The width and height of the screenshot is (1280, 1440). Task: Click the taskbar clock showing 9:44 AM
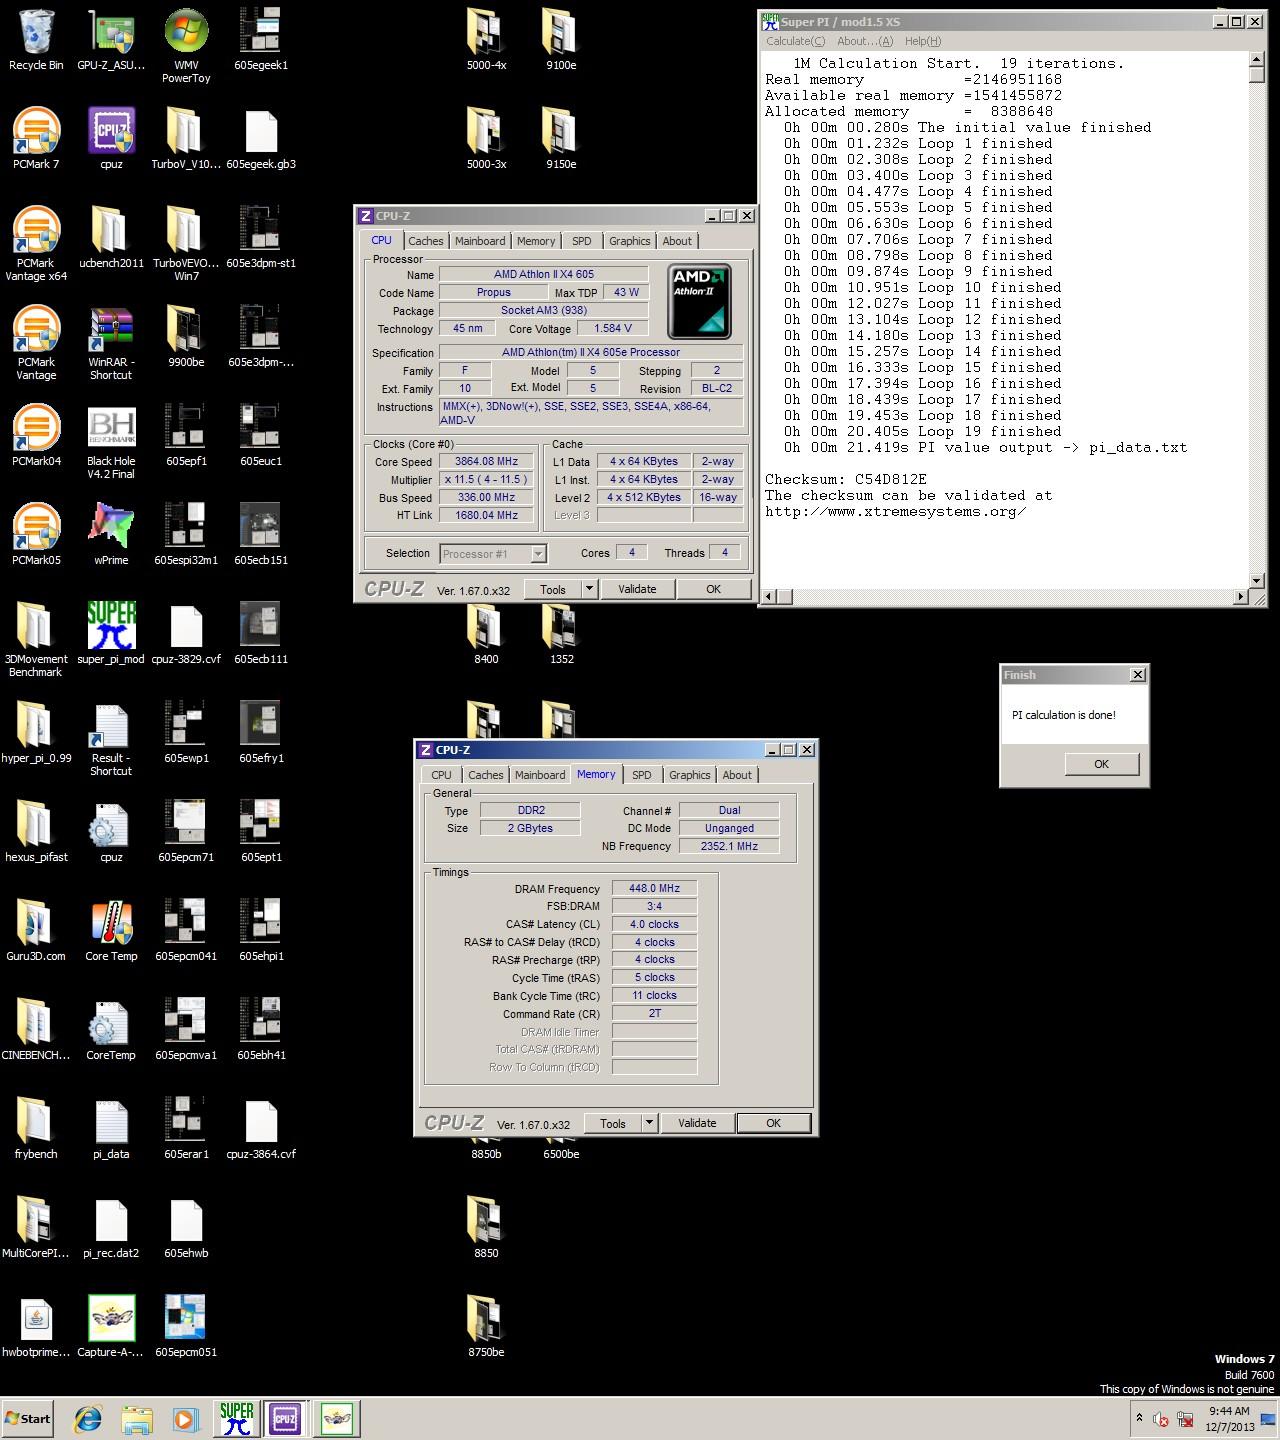[x=1229, y=1419]
